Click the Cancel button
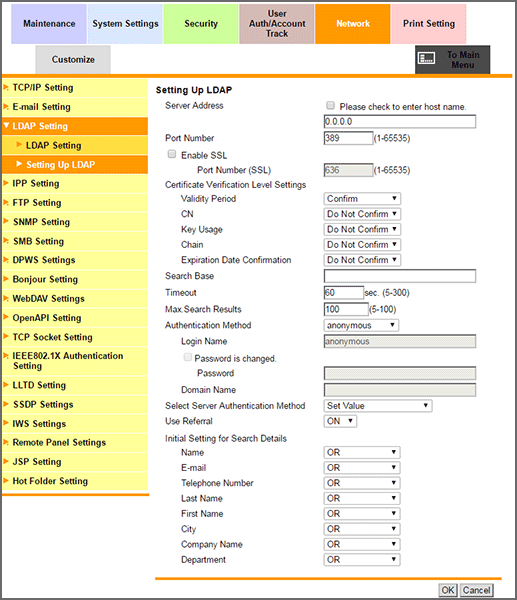Screen dimensions: 517x600 coord(476,590)
